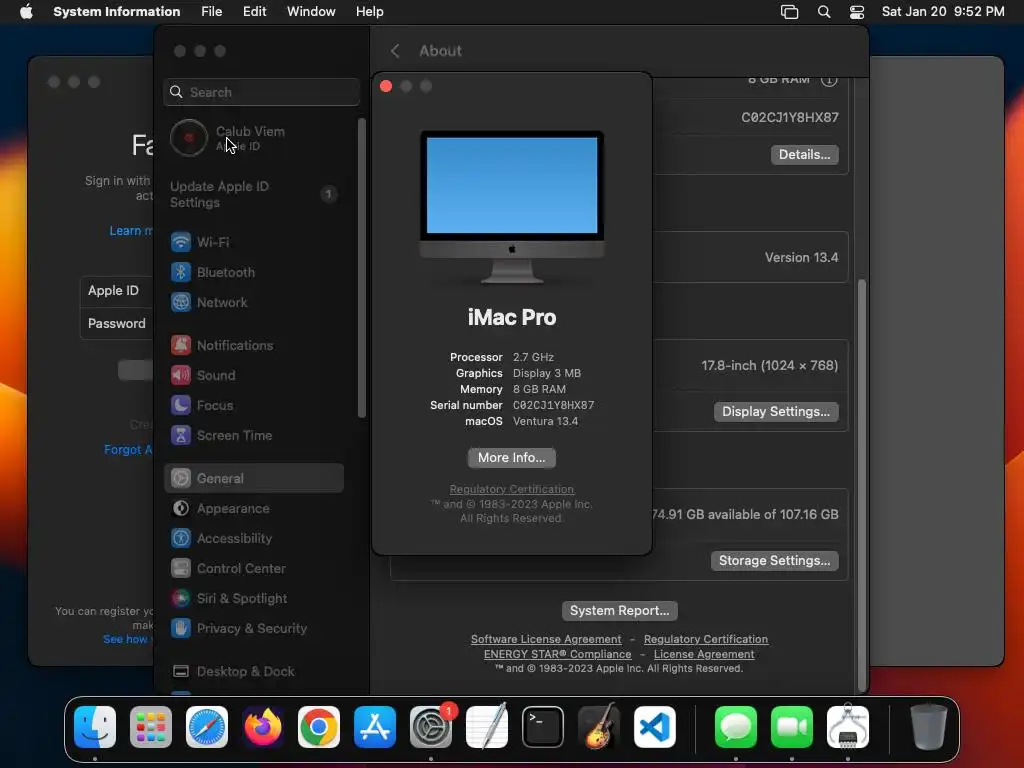Open Trash in the Dock

[x=929, y=727]
